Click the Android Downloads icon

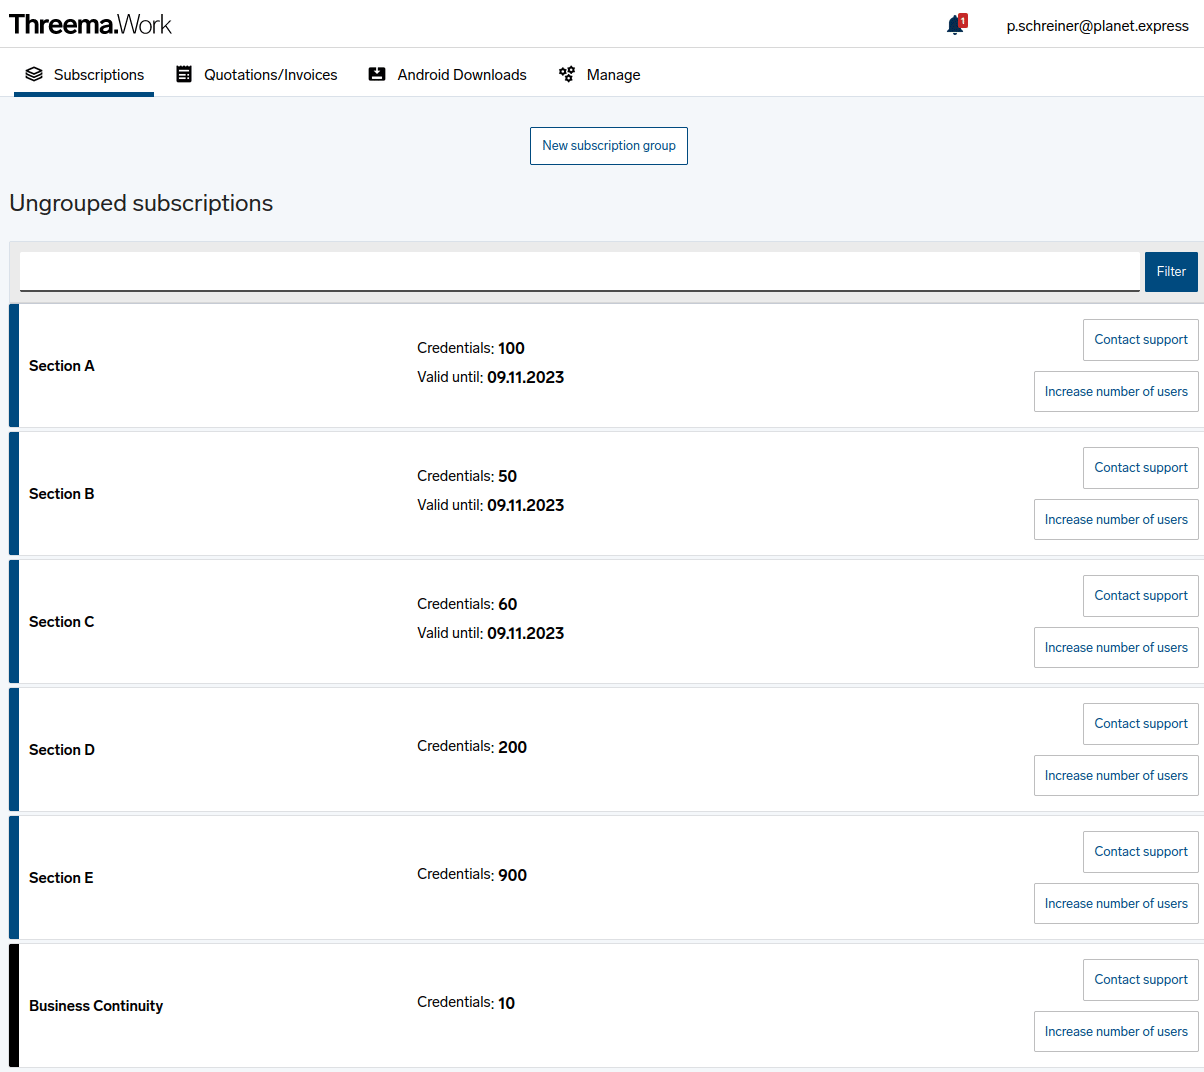377,74
